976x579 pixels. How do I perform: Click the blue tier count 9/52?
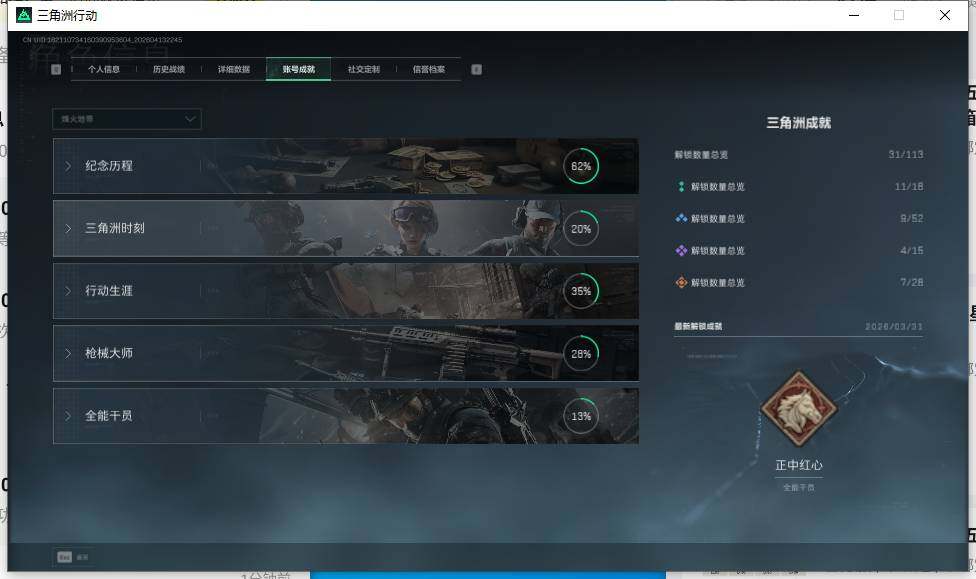pos(912,219)
